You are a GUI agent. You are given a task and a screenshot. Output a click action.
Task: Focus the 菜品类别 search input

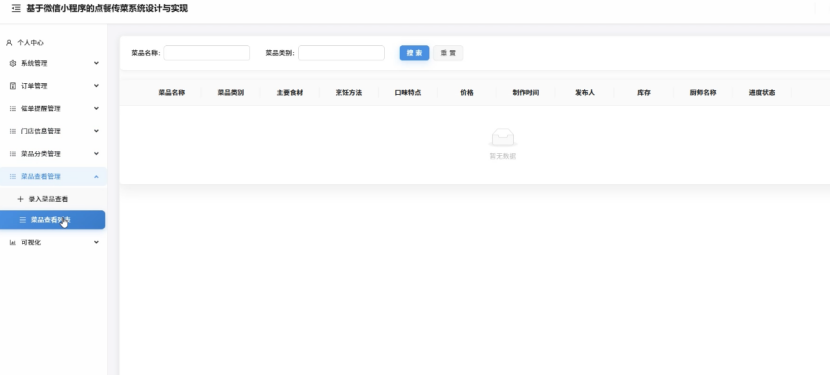click(x=341, y=53)
